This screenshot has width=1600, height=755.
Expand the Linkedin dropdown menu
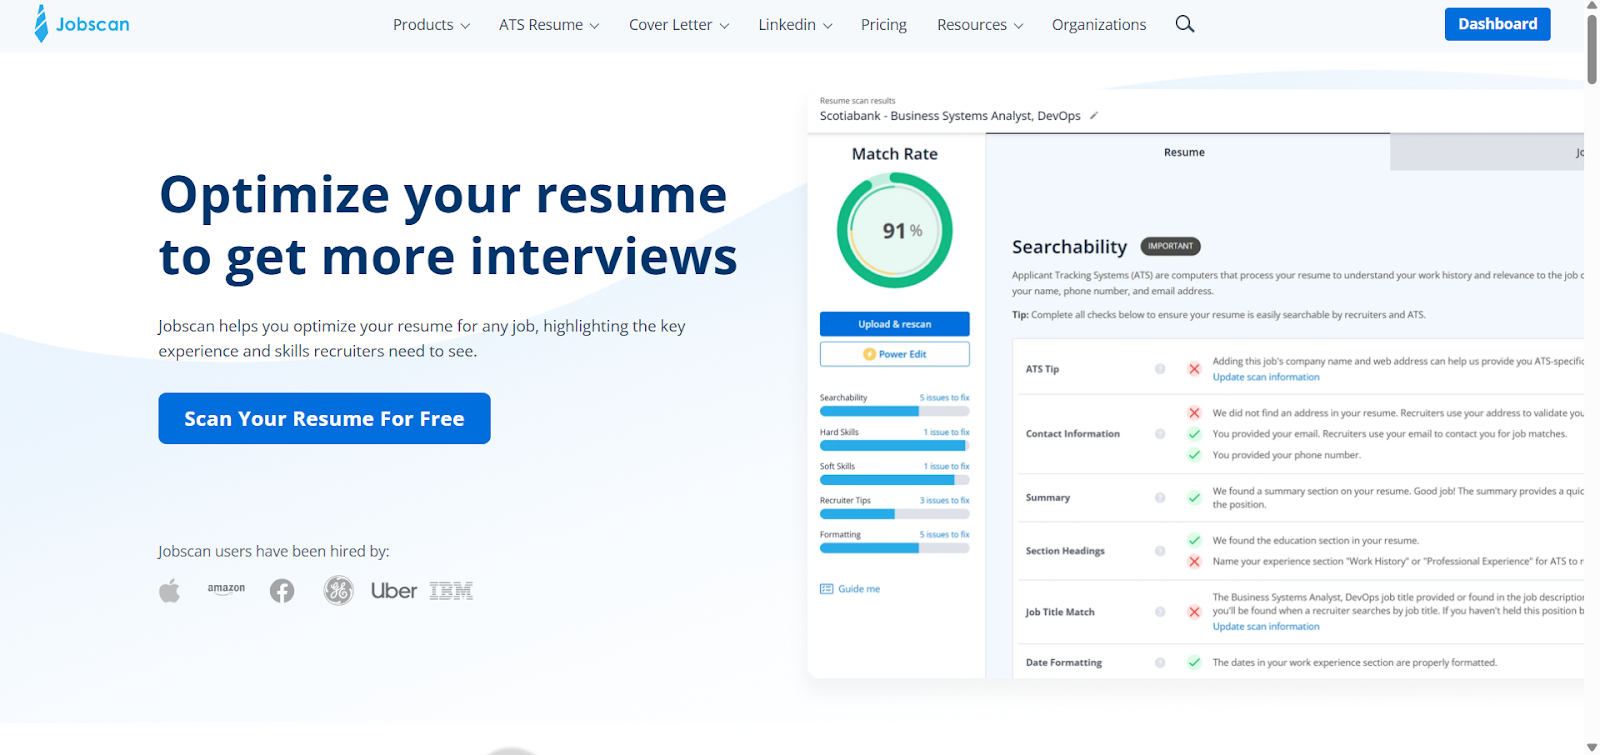(795, 25)
